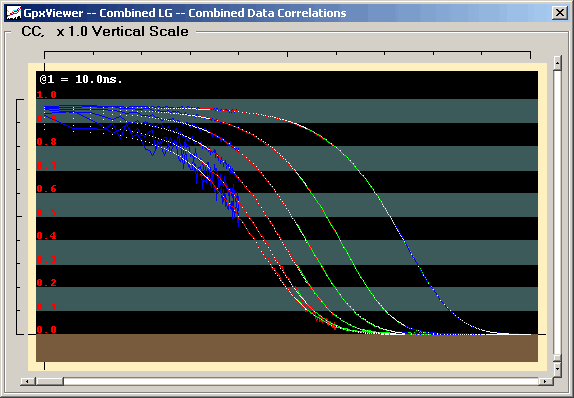
Task: Click the horizontal scrollbar right arrow
Action: coord(545,381)
